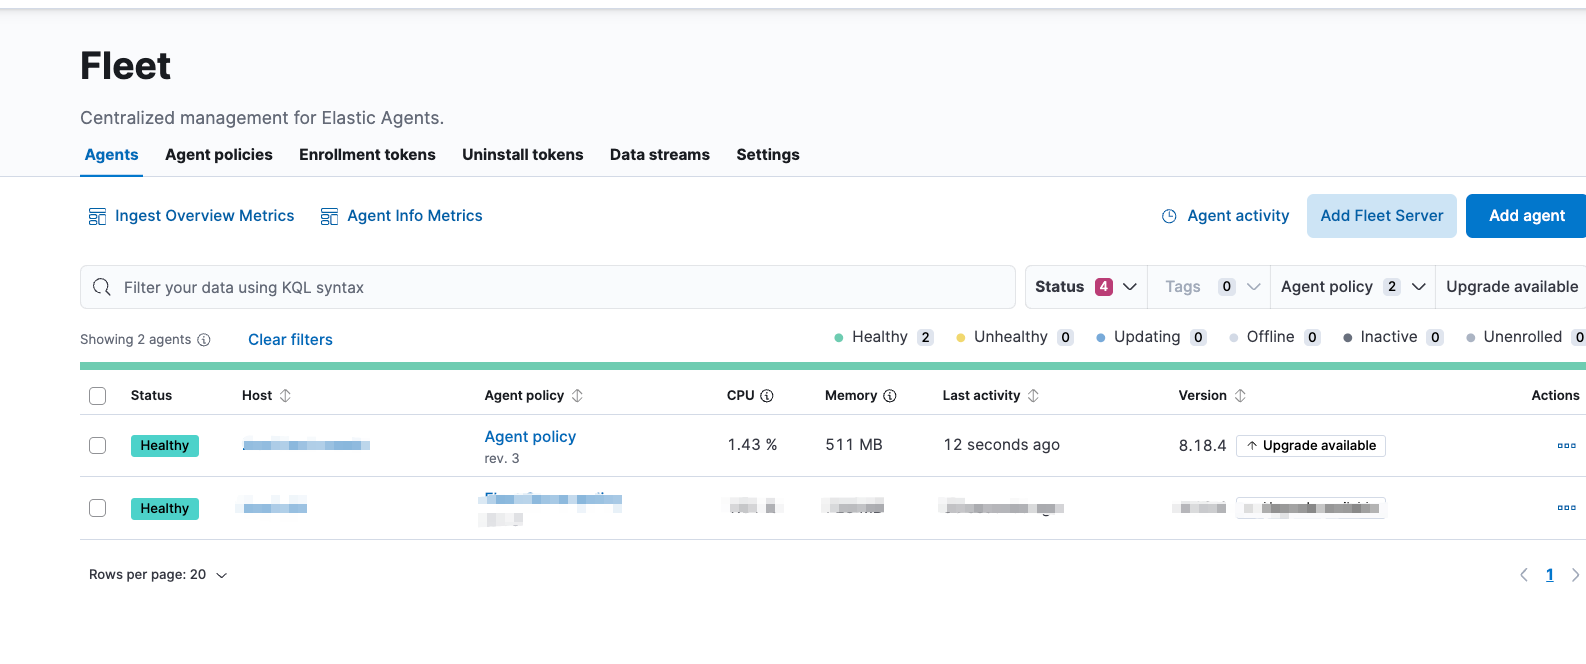The height and width of the screenshot is (664, 1586).
Task: Click the Agent Info Metrics dashboard icon
Action: point(329,217)
